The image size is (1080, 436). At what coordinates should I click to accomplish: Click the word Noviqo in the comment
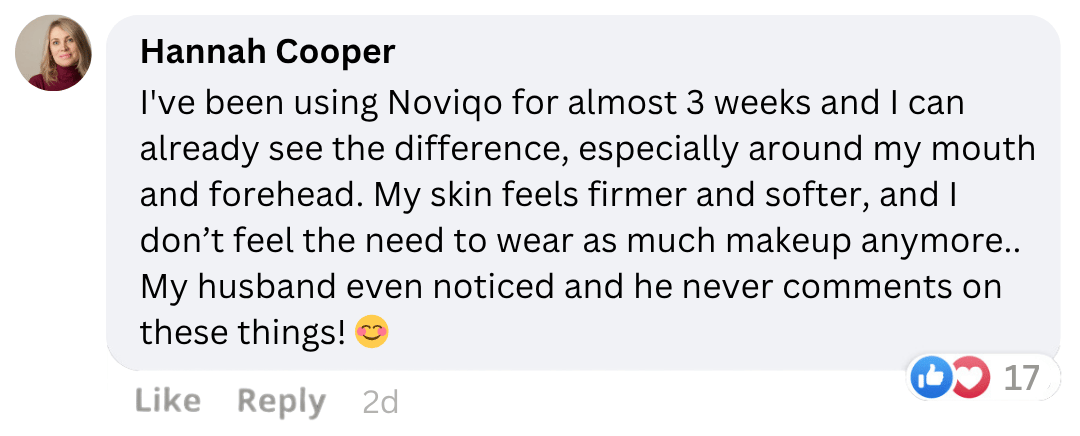(432, 103)
